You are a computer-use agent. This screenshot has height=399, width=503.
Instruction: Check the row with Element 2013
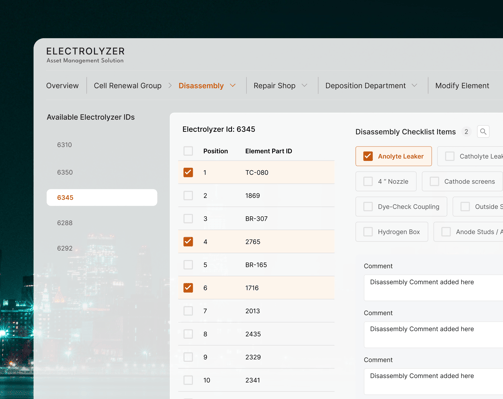188,311
